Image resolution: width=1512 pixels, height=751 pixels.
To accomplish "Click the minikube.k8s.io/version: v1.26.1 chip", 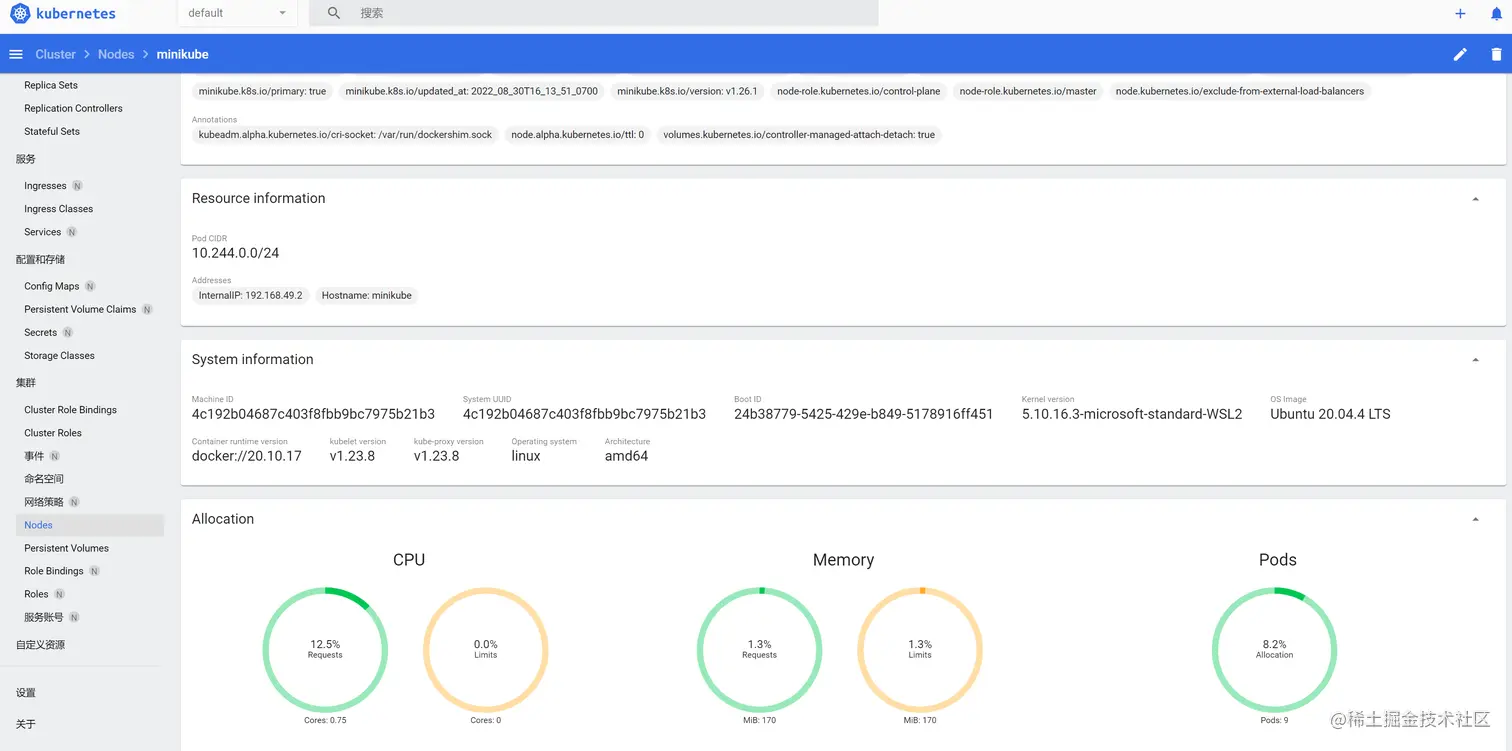I will pyautogui.click(x=688, y=91).
